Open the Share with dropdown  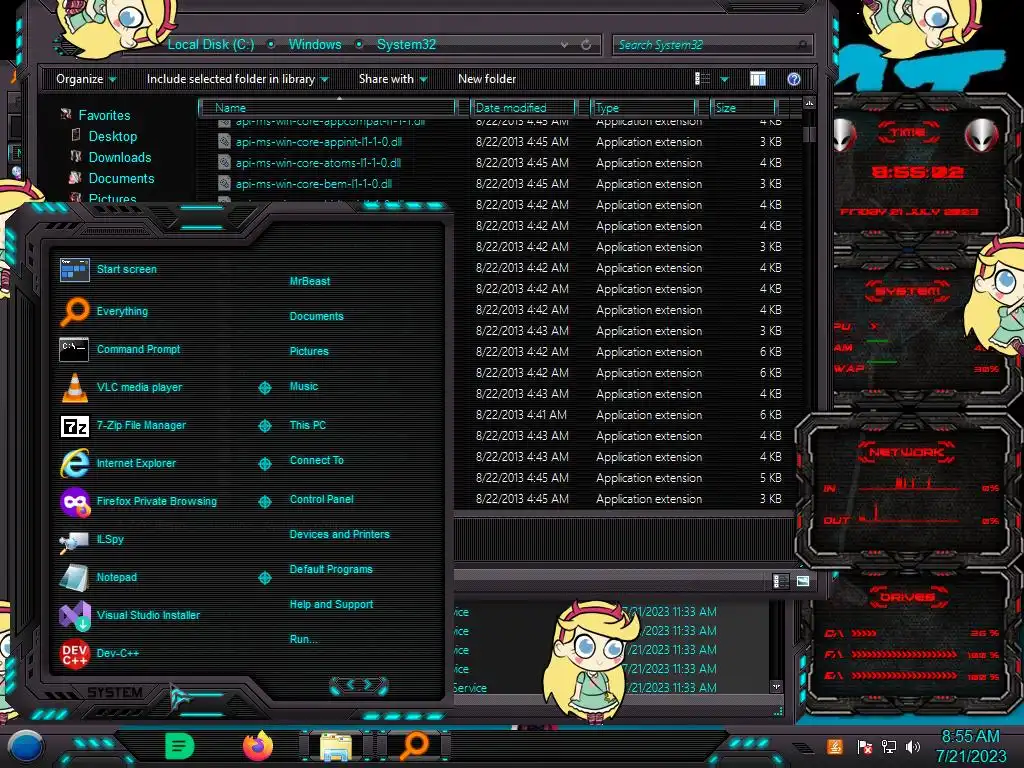coord(392,79)
